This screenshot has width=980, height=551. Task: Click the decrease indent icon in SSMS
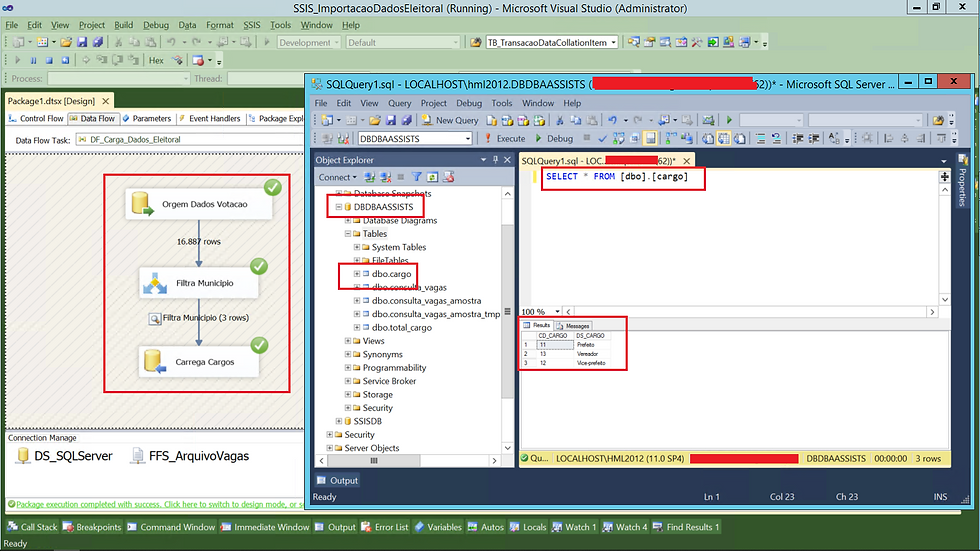[x=798, y=139]
